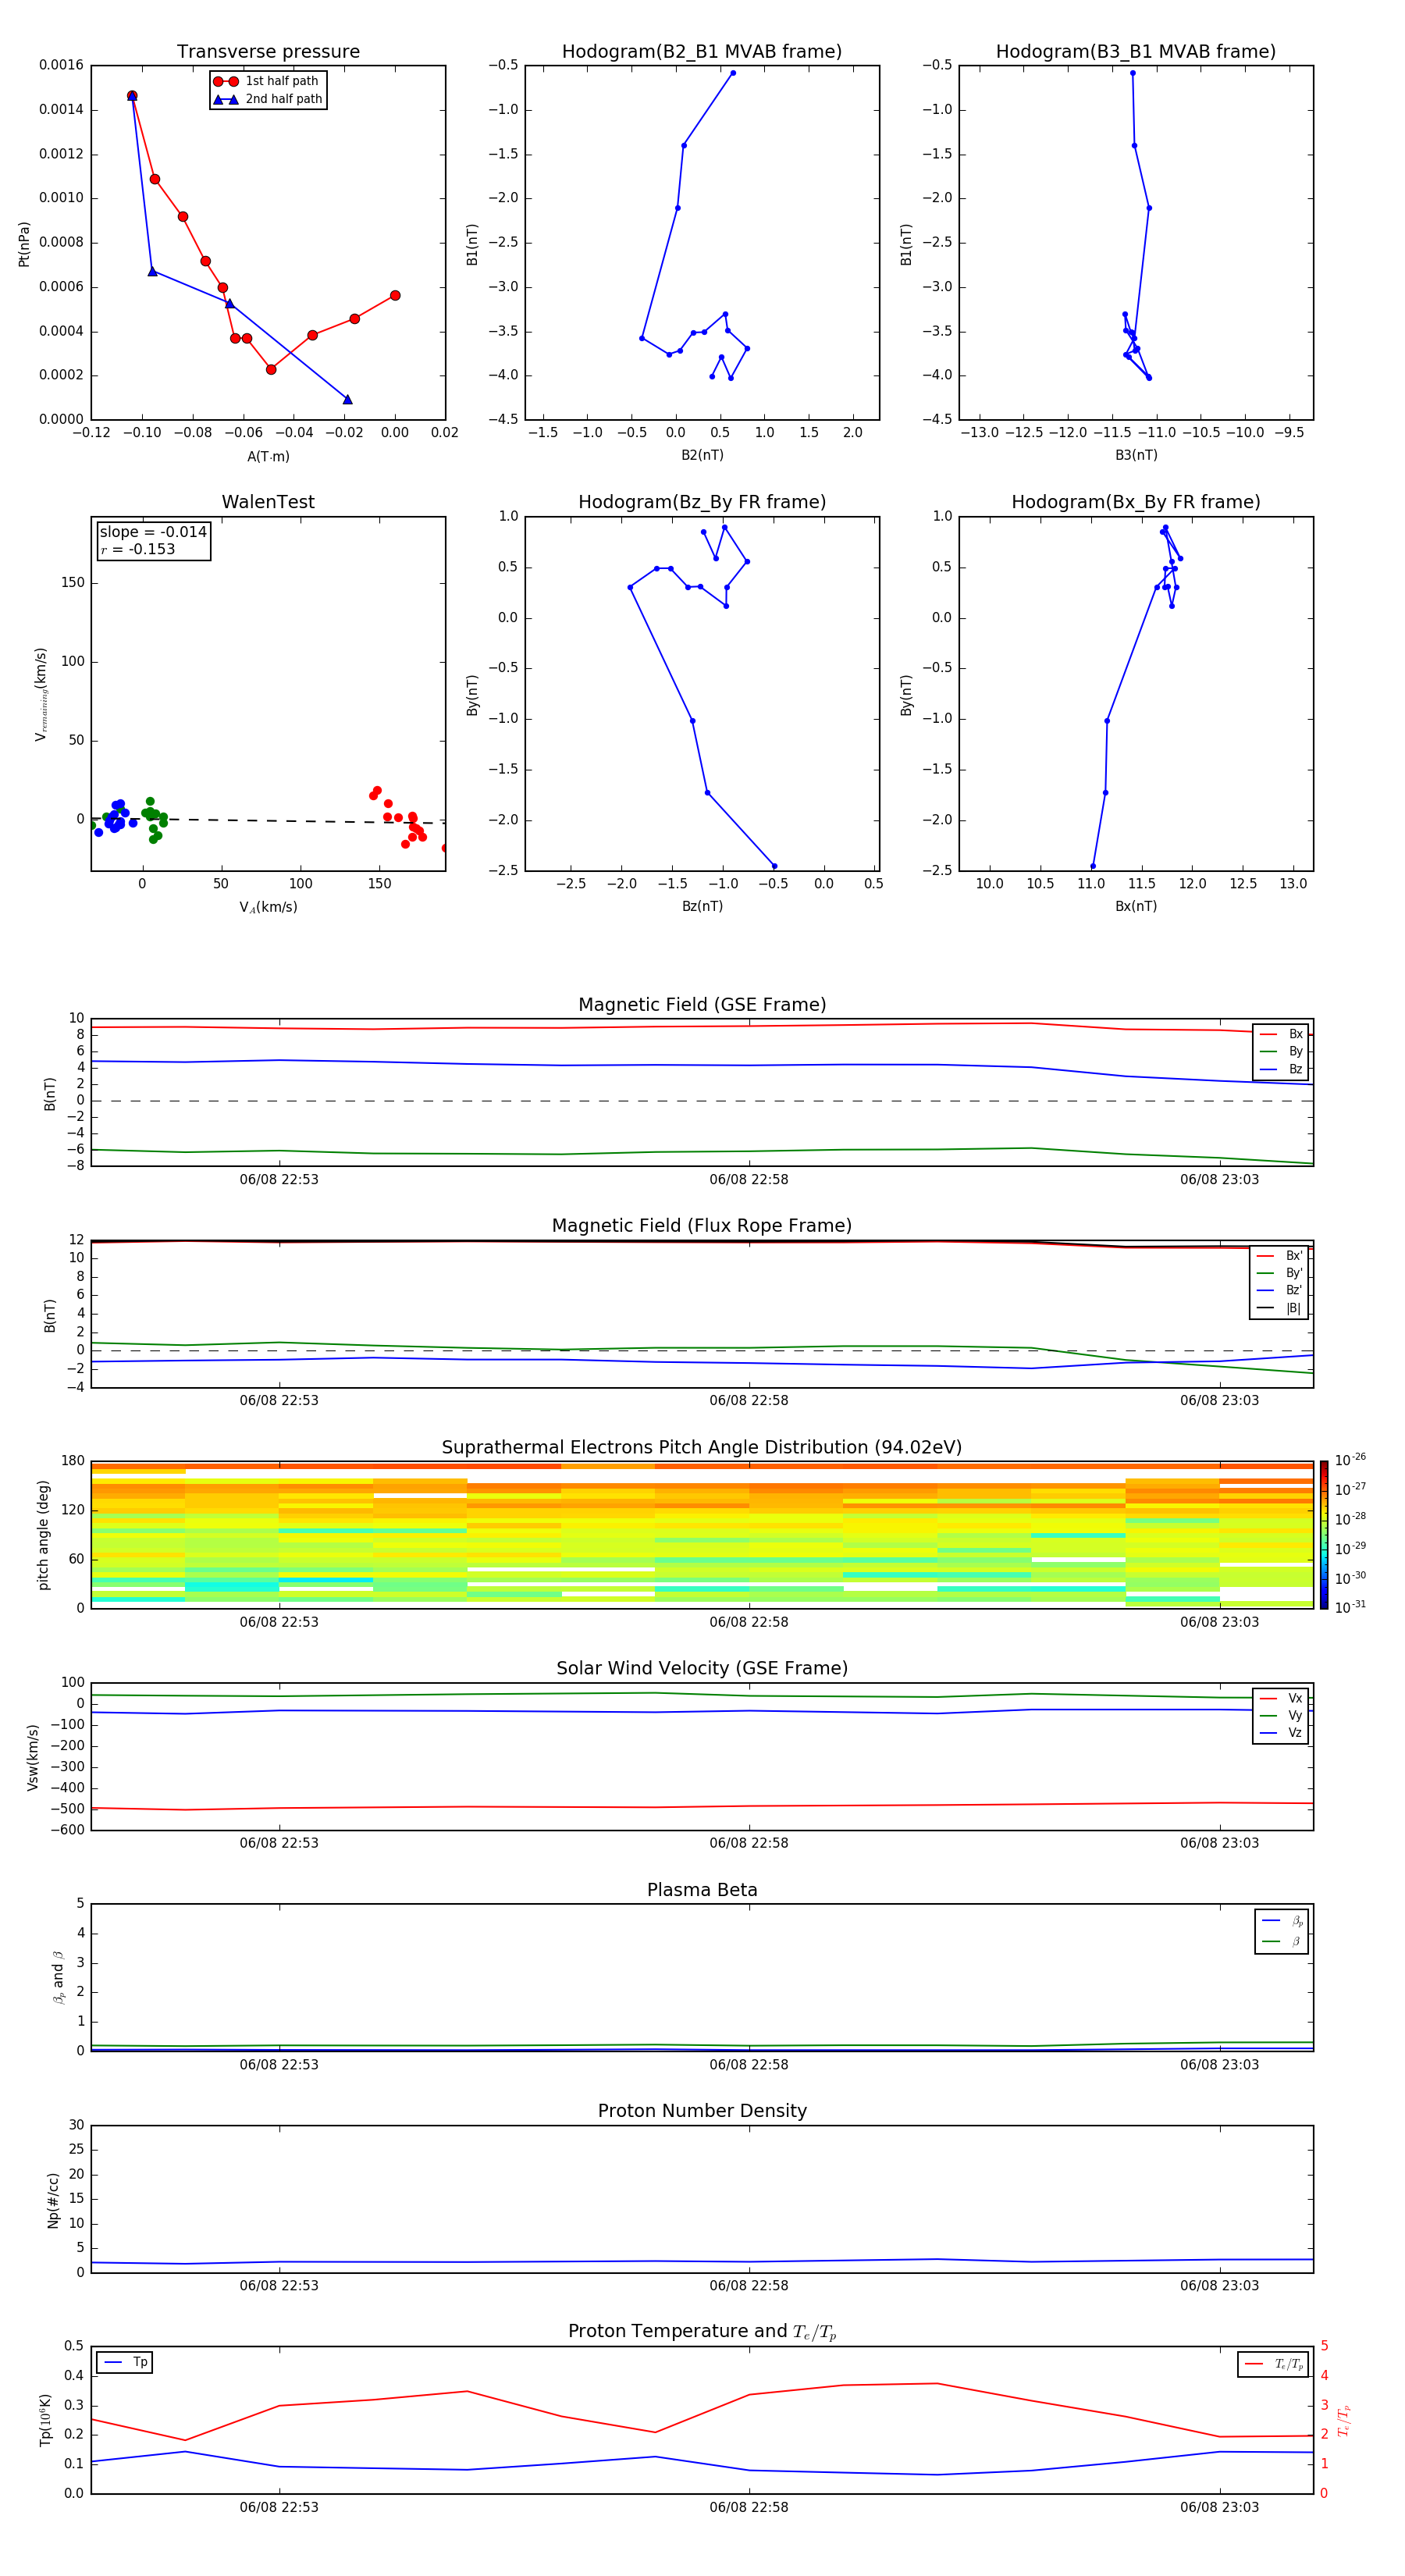Screen dimensions: 1405x2576
Task: Click the "Proton Temperature and Te/Tp" title
Action: [x=702, y=2332]
